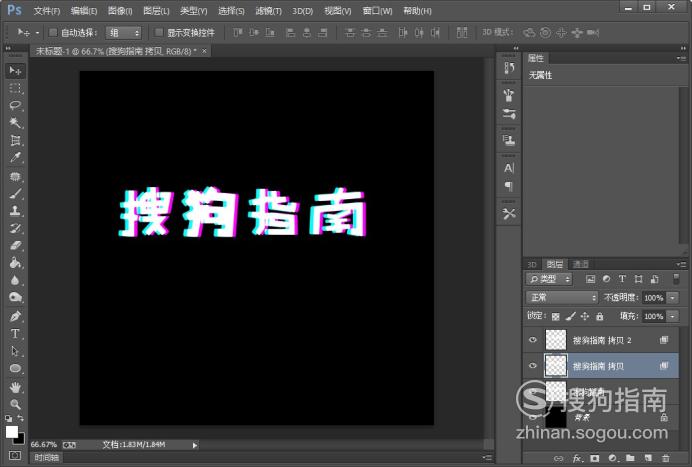The width and height of the screenshot is (692, 467).
Task: Create a new layer group
Action: (630, 458)
